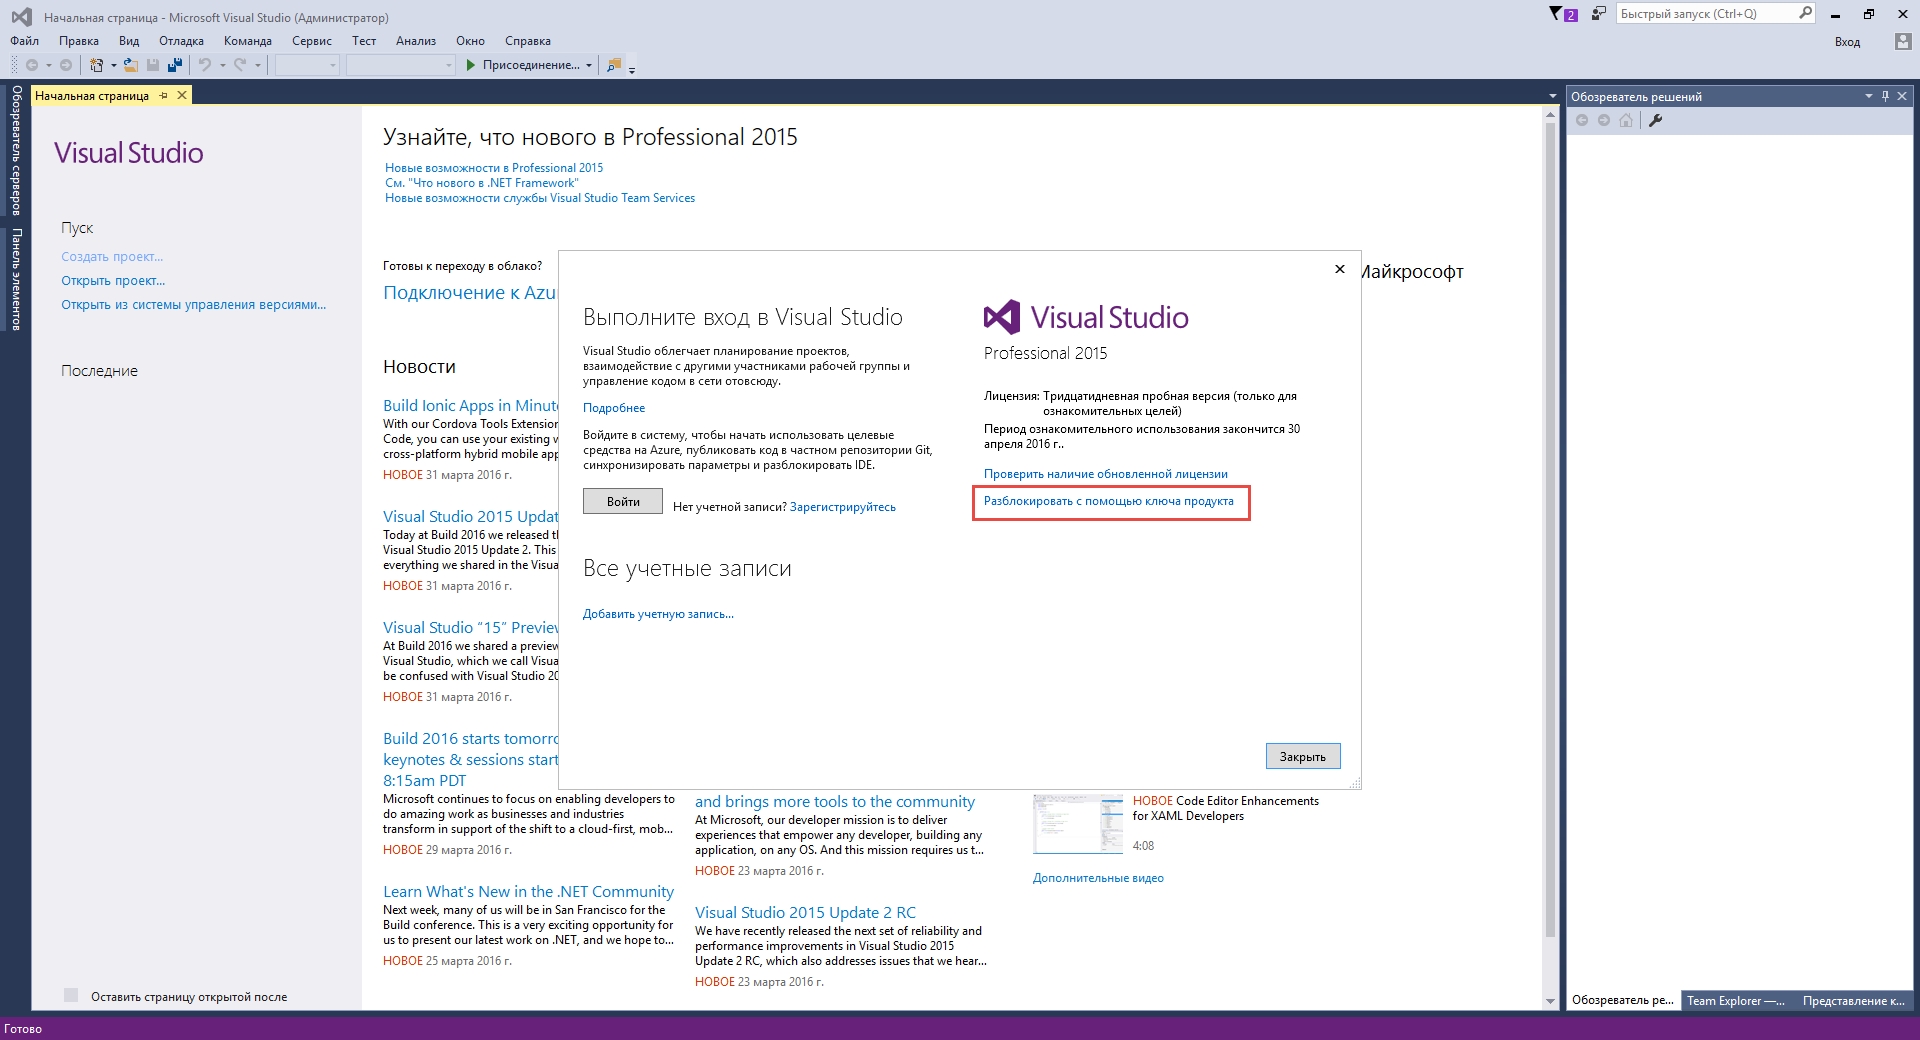Click the Solution Explorer Forward arrow icon
This screenshot has width=1920, height=1040.
[x=1604, y=120]
